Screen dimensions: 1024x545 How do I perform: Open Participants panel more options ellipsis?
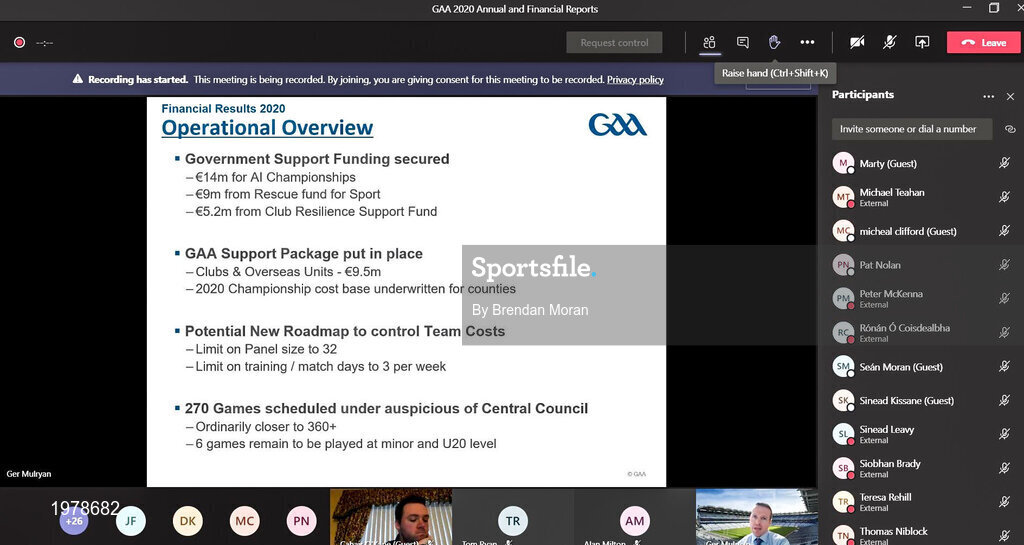[989, 97]
